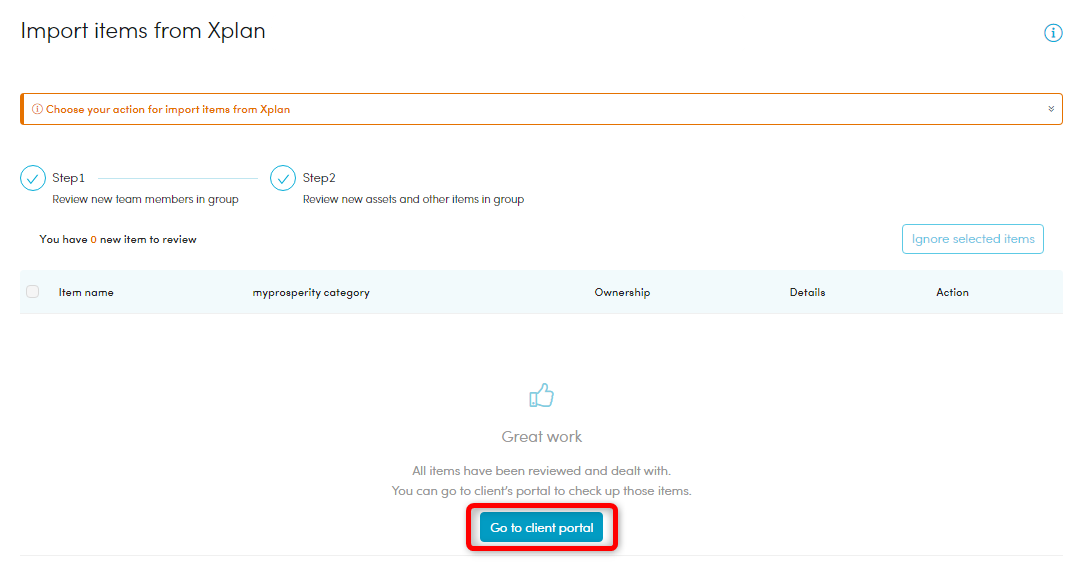Switch to the Step1 label
Image resolution: width=1083 pixels, height=587 pixels.
[x=69, y=178]
